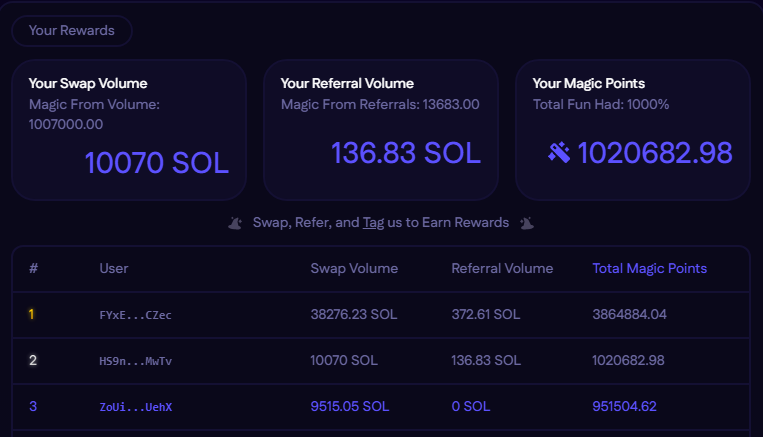Image resolution: width=763 pixels, height=437 pixels.
Task: Click 10070 SOL cell in HS9n...MwTv row
Action: pyautogui.click(x=344, y=360)
